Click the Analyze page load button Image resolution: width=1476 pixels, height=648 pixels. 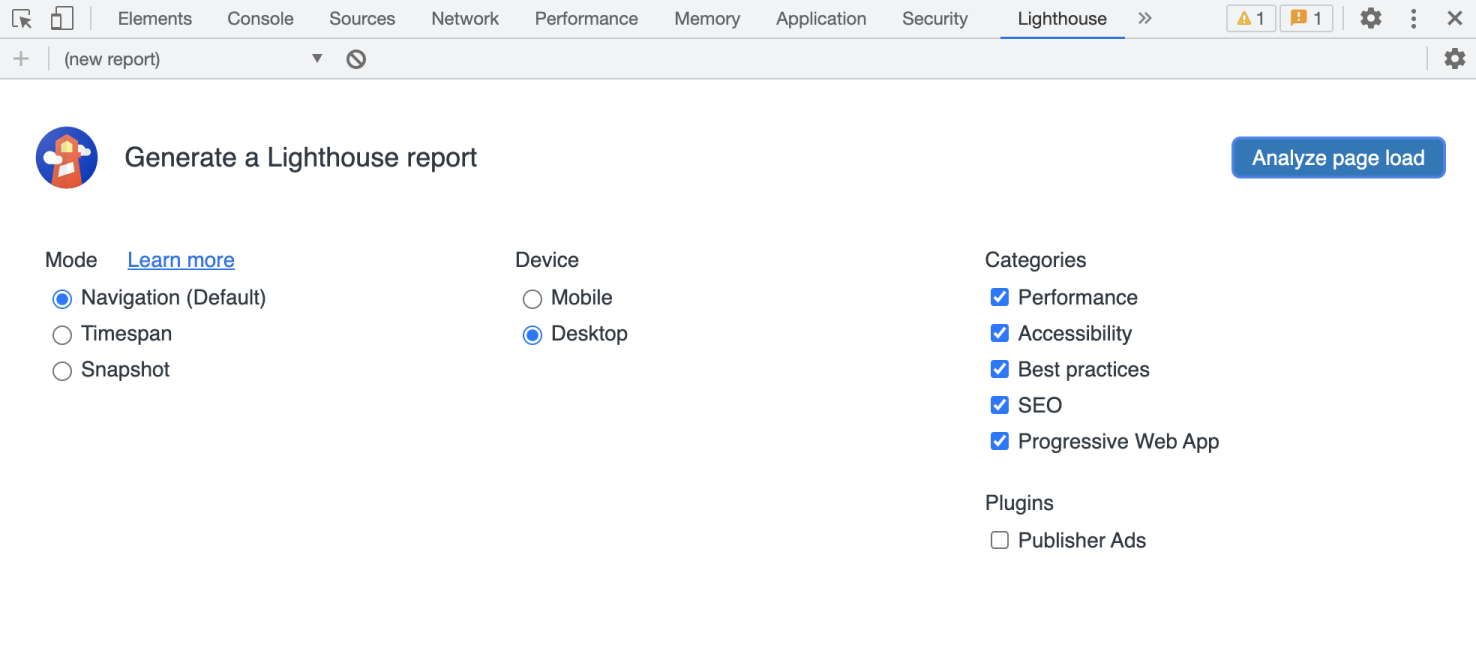[1338, 157]
